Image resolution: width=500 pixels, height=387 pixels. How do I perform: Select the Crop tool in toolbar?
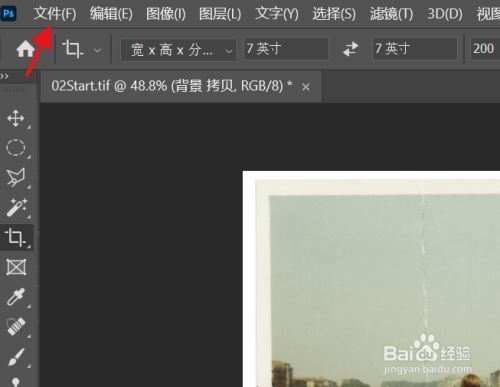(16, 237)
